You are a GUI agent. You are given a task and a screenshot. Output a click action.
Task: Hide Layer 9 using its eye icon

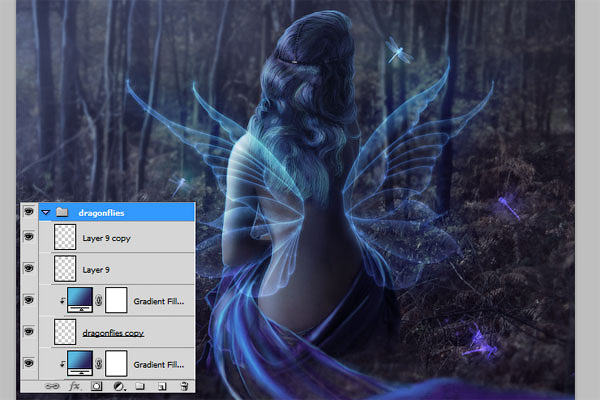point(29,268)
